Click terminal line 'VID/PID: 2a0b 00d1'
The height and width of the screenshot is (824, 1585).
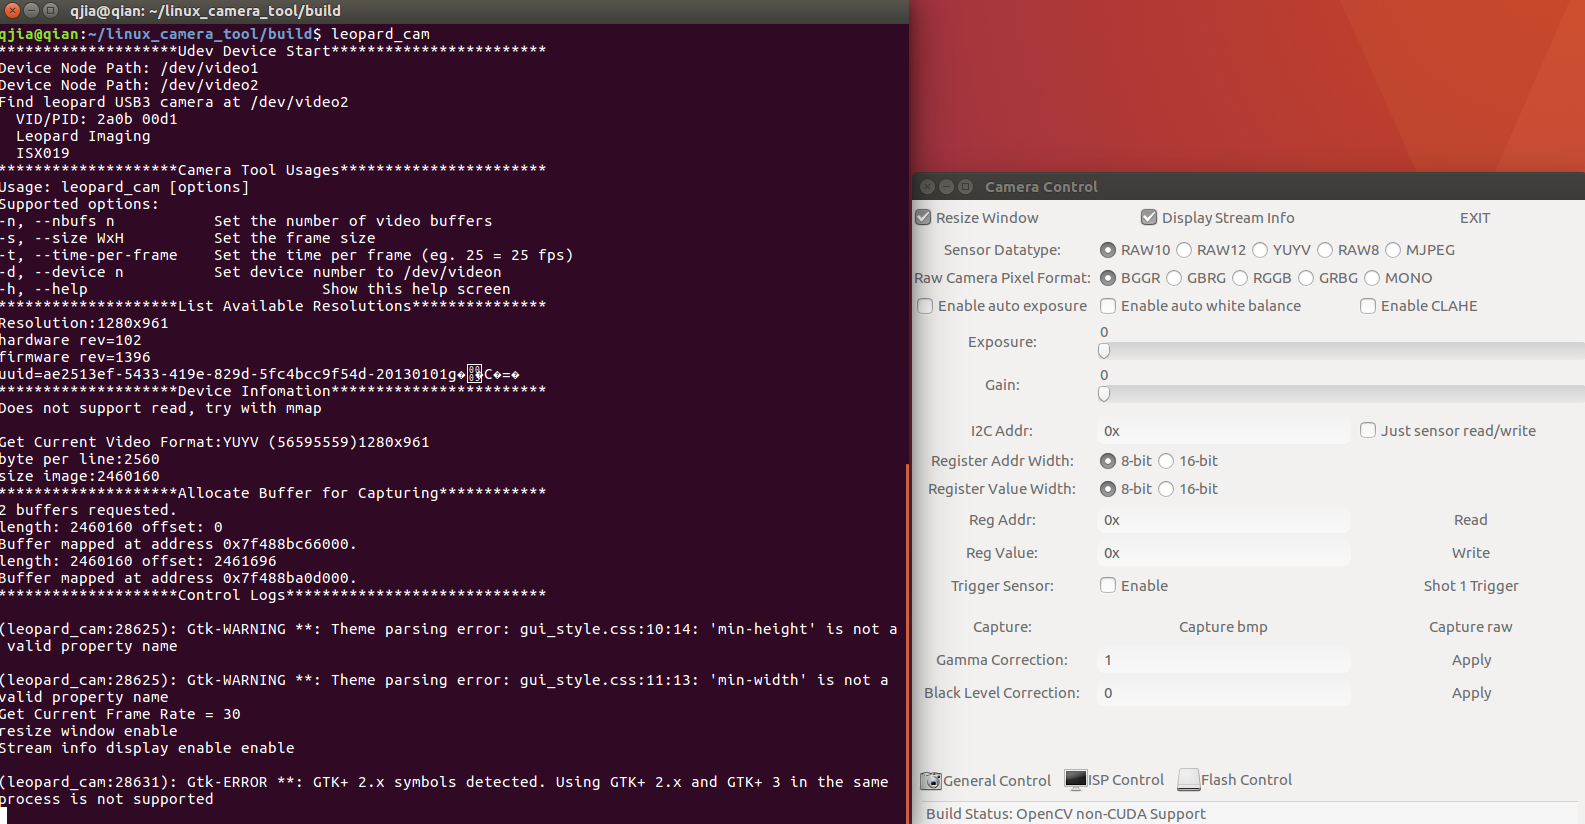97,119
